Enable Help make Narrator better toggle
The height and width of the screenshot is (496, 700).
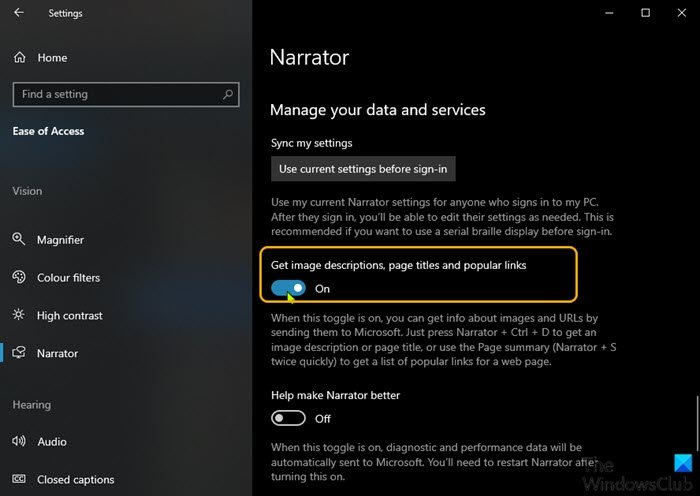(x=289, y=418)
